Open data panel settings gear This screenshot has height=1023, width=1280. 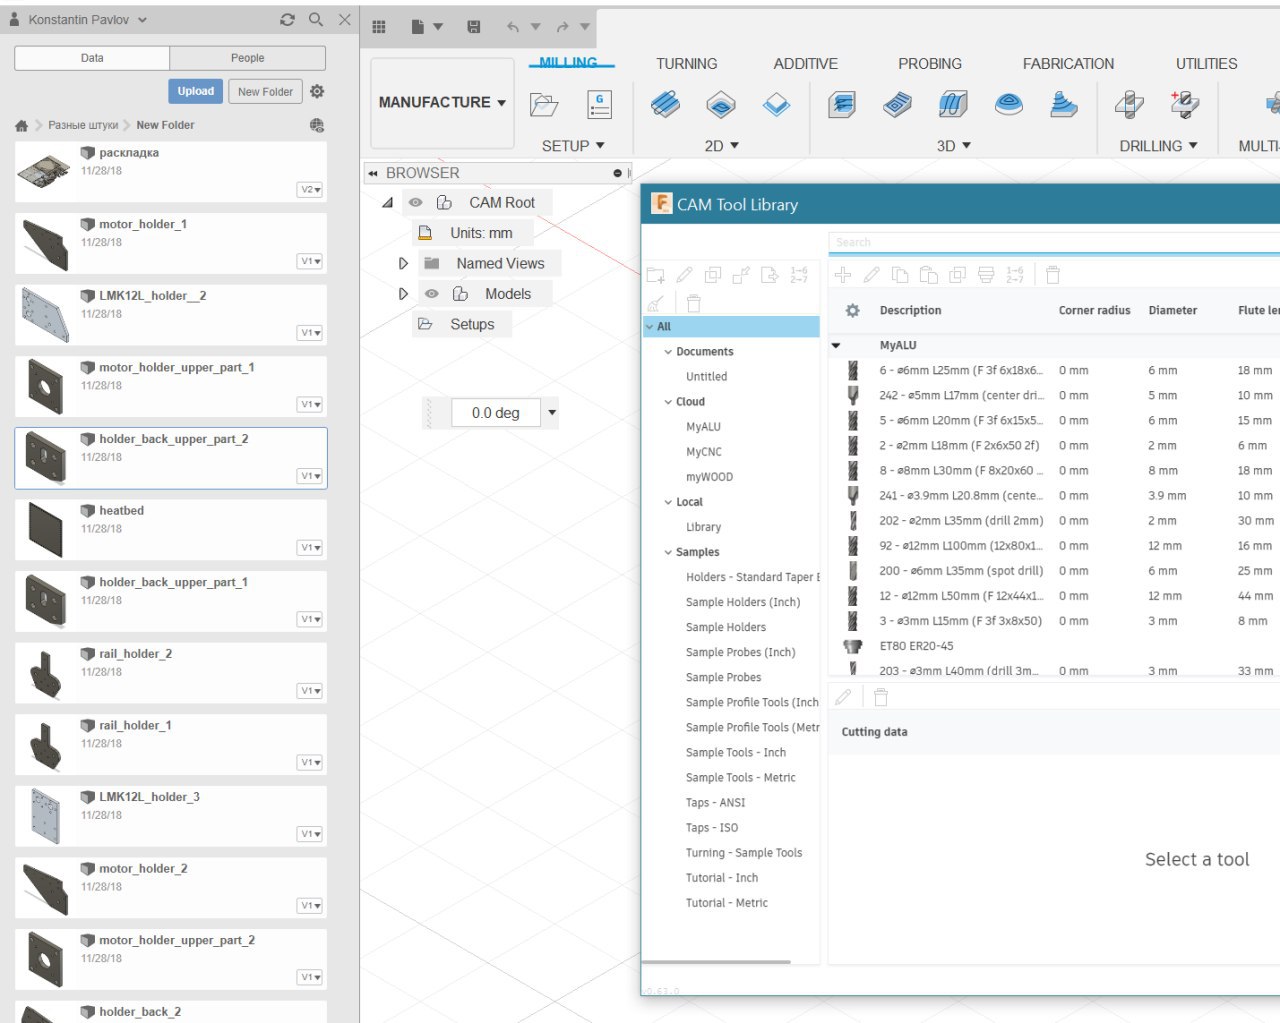click(317, 91)
